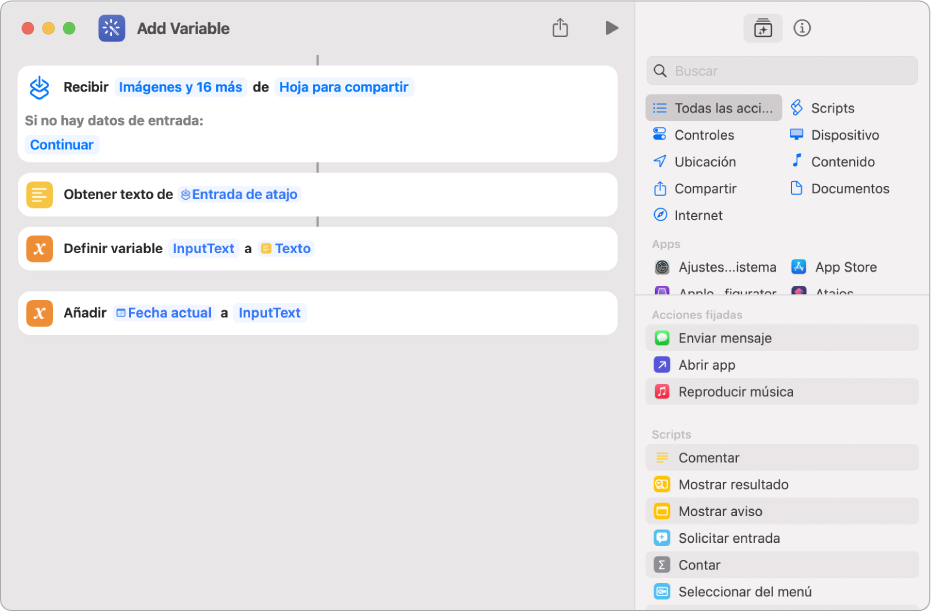The width and height of the screenshot is (931, 612).
Task: Select the Internet category
Action: [688, 215]
